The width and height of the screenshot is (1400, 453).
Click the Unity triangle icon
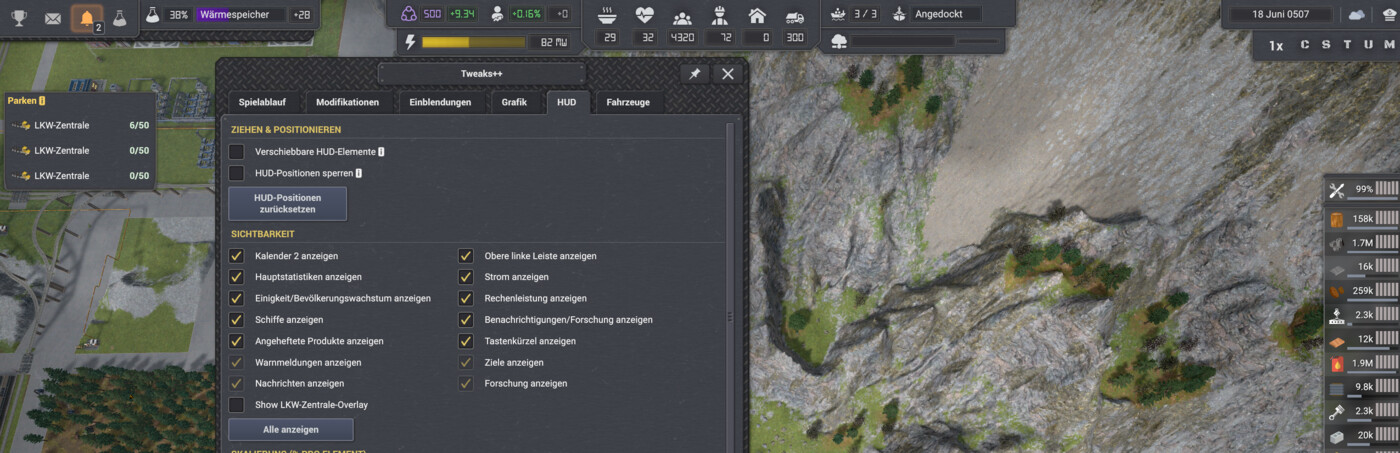click(x=407, y=14)
